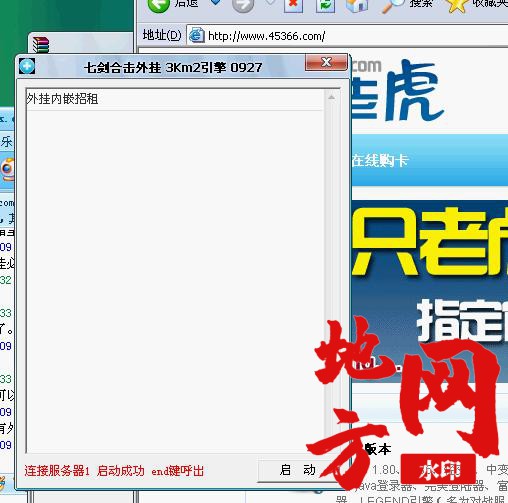Click the 外挂内嵌招租 text line
508x503 pixels.
point(62,99)
